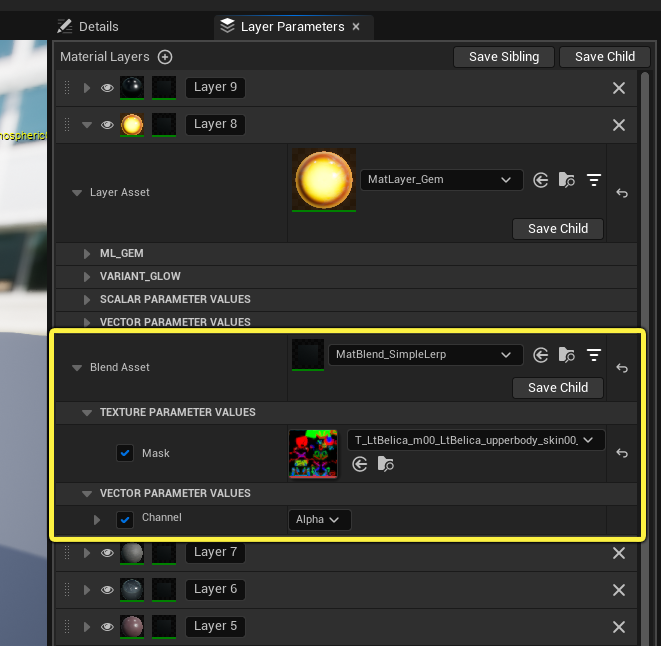661x646 pixels.
Task: Click the Save Sibling button
Action: 504,57
